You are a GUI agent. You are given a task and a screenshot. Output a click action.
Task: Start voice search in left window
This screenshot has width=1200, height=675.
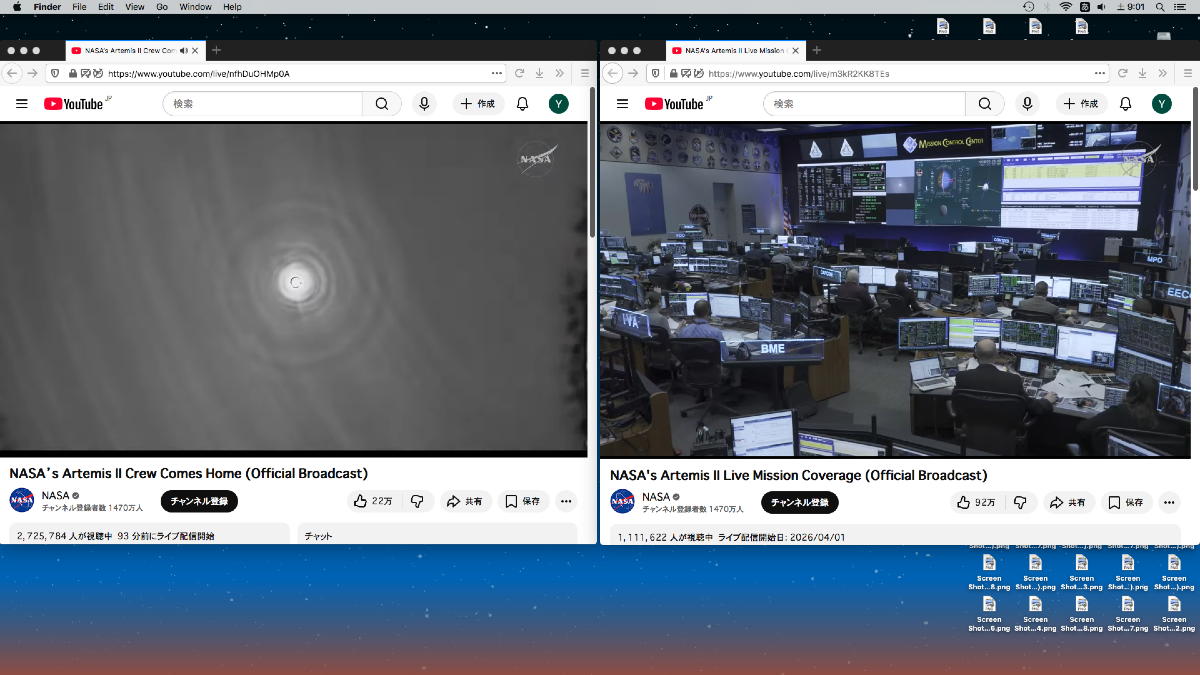(425, 104)
